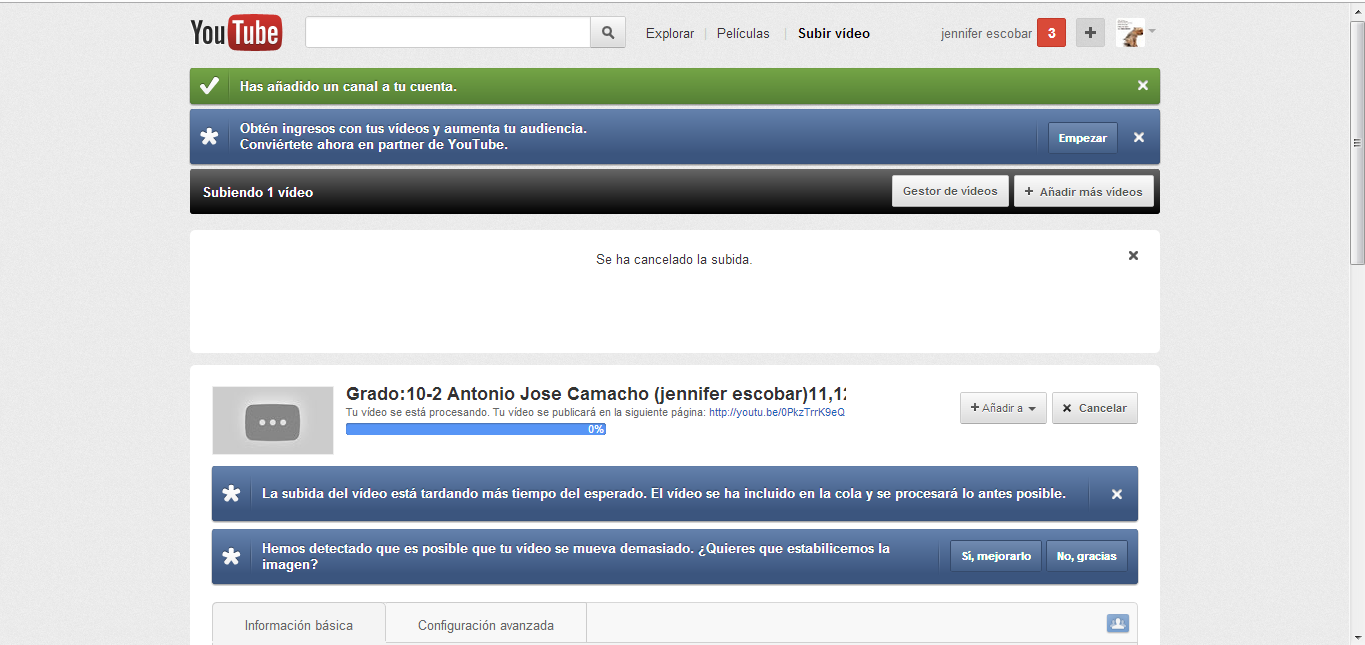Close the cancelled upload panel
The height and width of the screenshot is (645, 1365).
pyautogui.click(x=1133, y=256)
